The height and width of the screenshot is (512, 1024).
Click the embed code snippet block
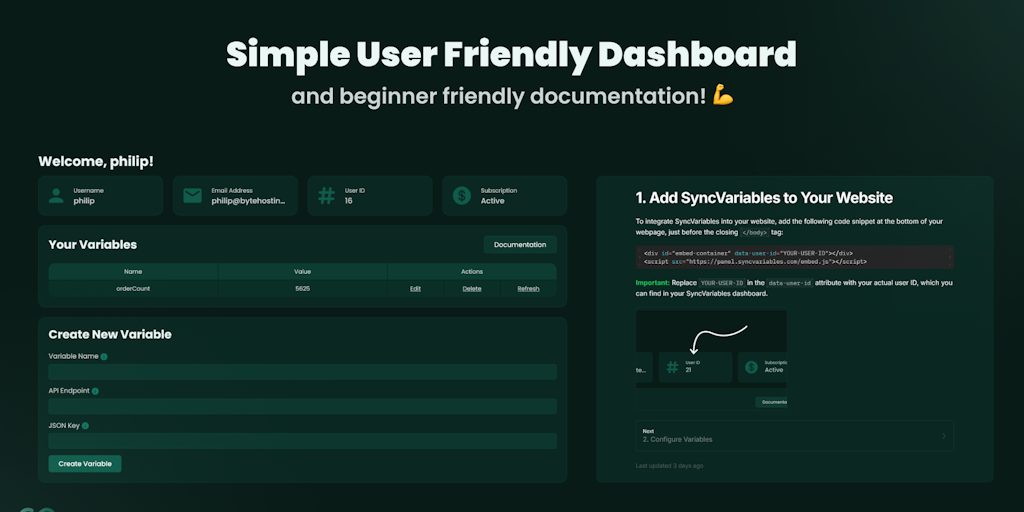point(794,257)
